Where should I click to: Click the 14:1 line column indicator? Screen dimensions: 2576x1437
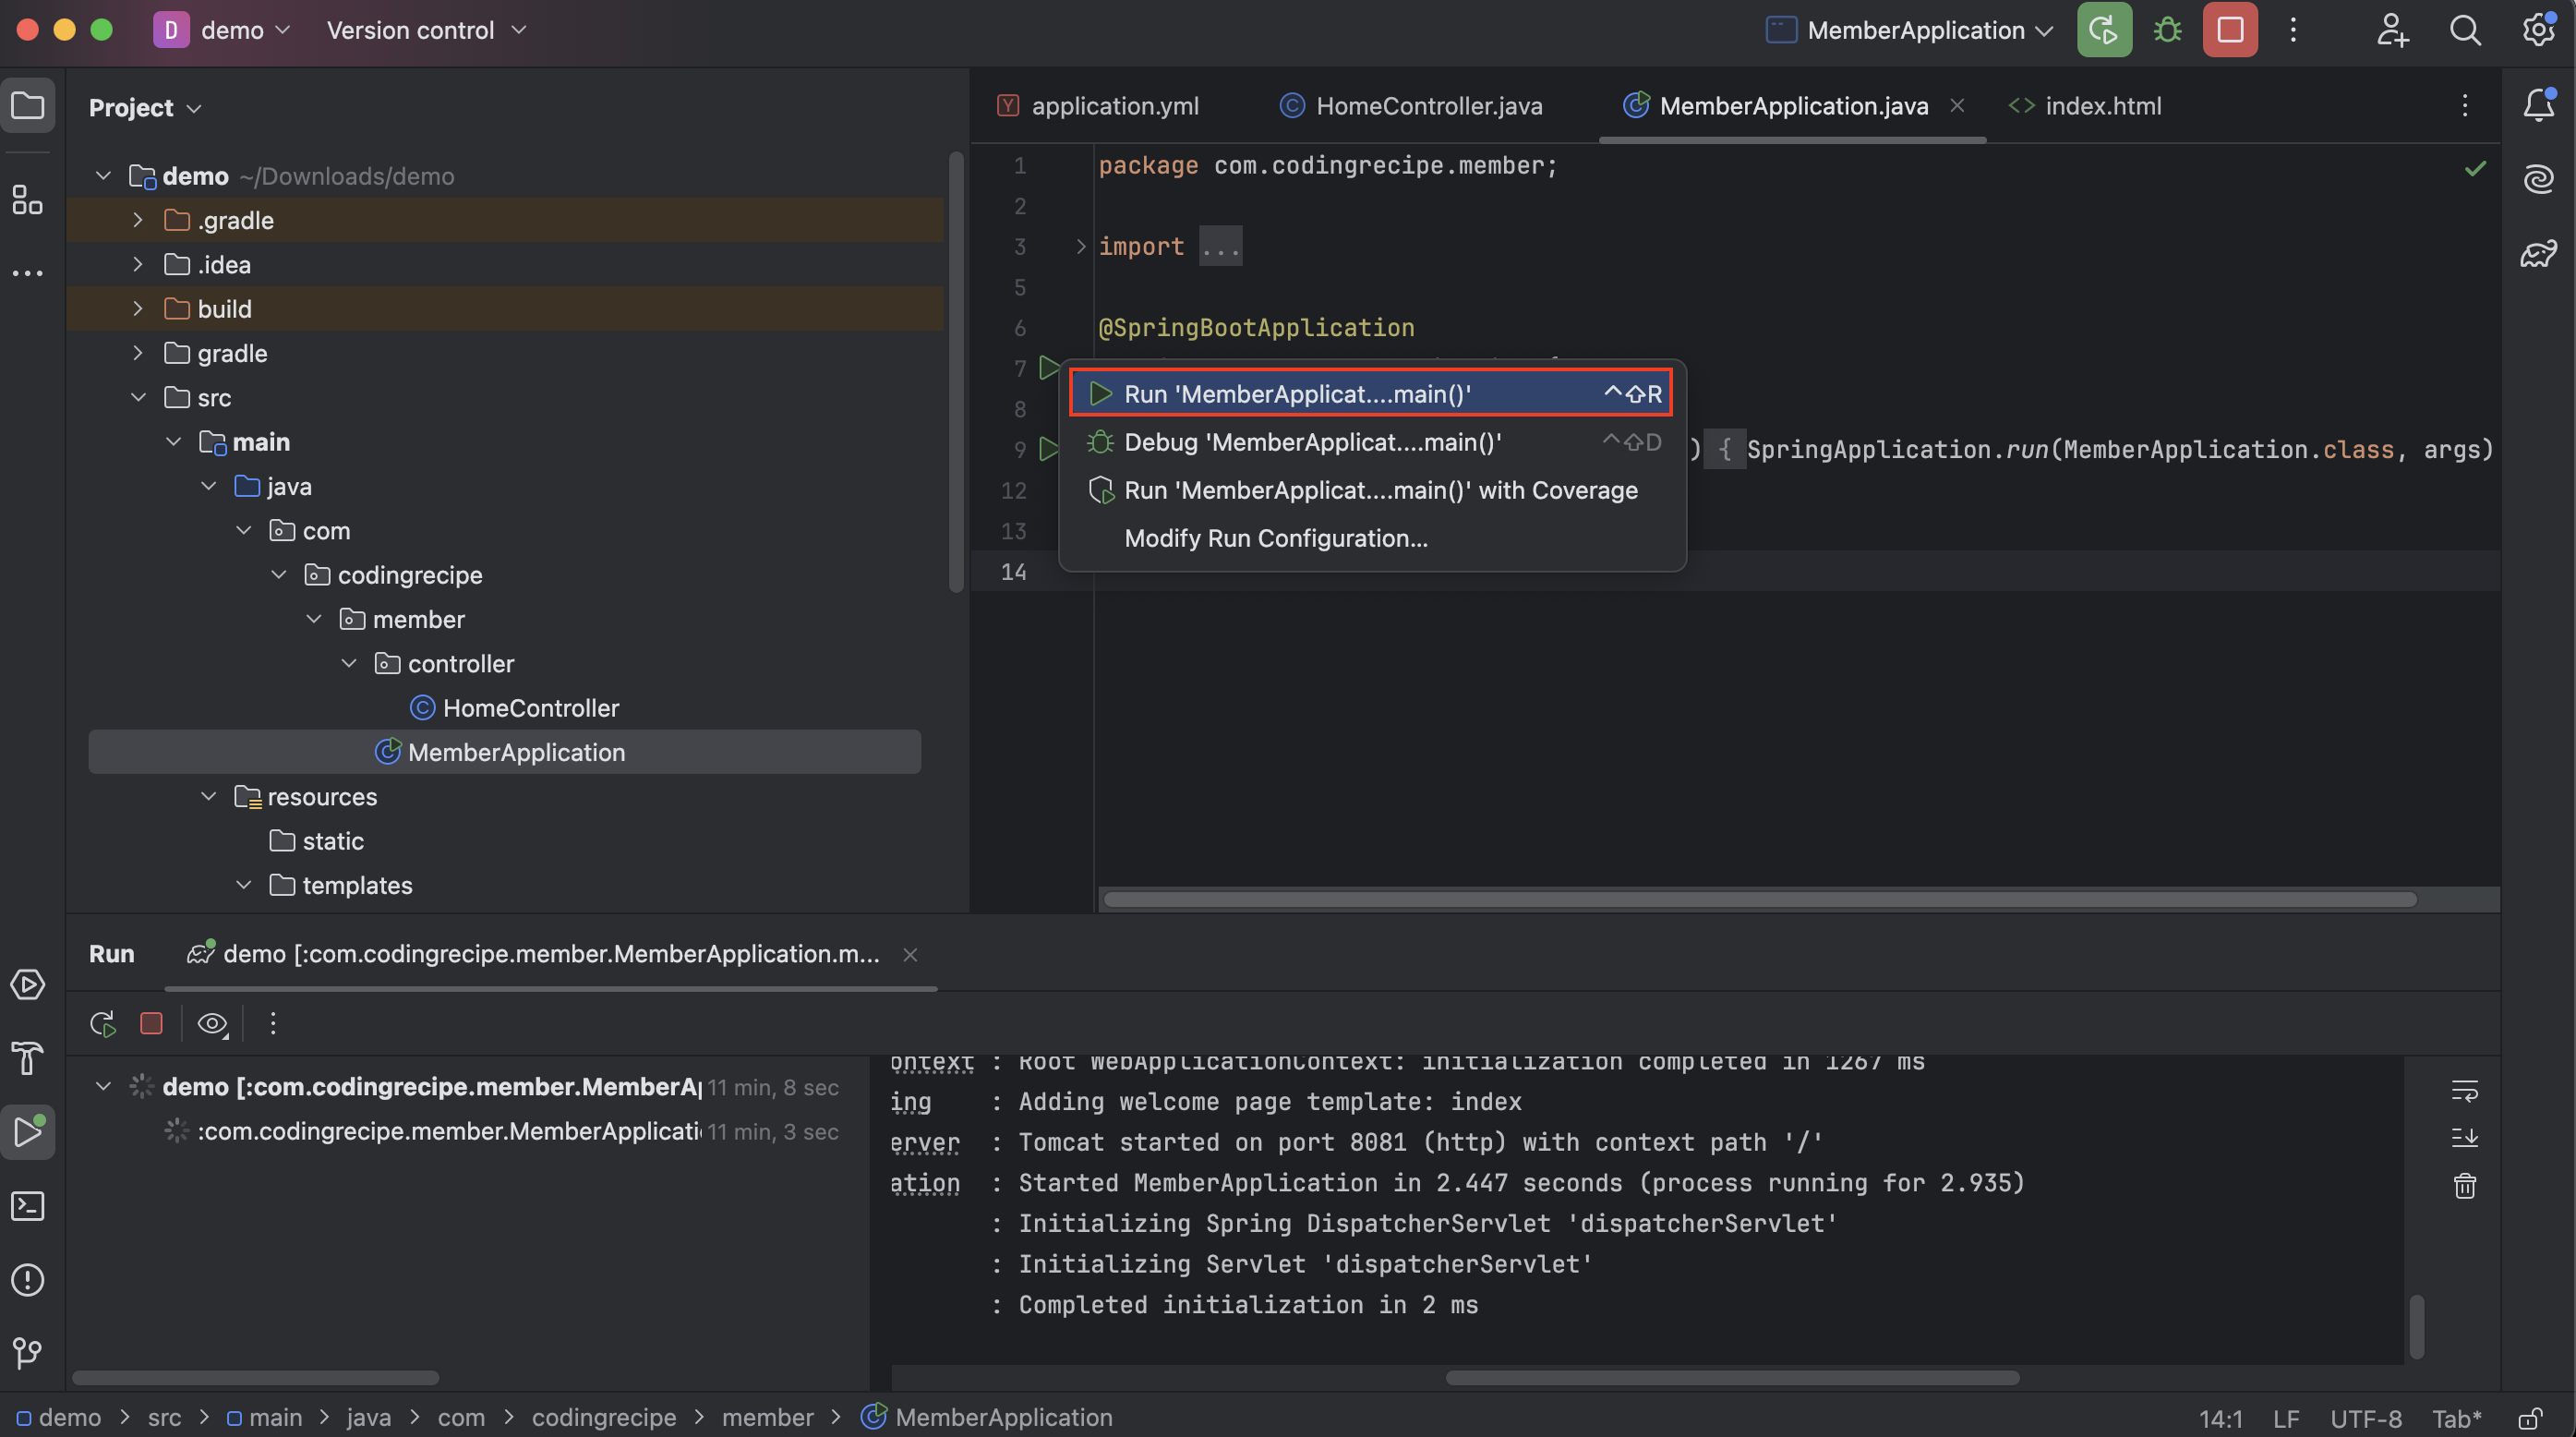pyautogui.click(x=2220, y=1418)
